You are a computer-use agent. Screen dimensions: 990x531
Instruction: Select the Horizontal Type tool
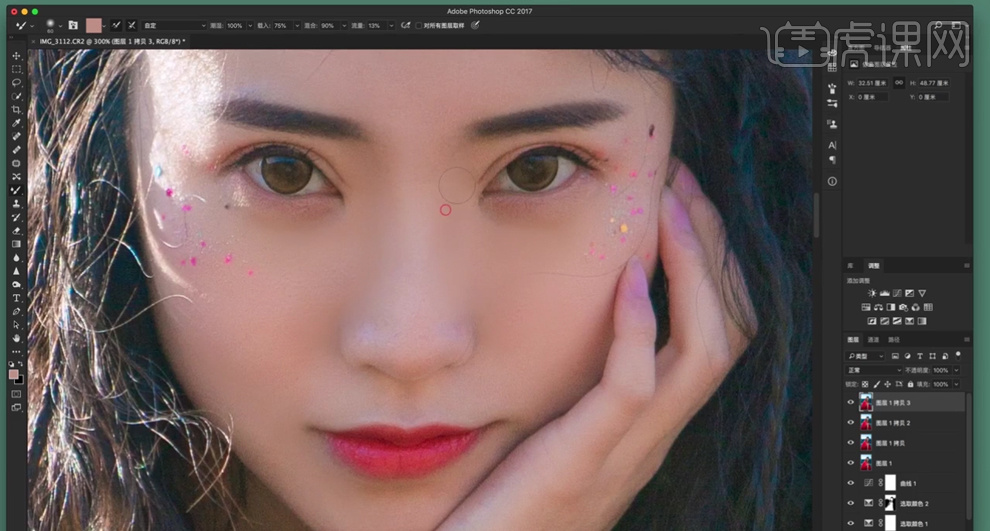click(x=16, y=298)
